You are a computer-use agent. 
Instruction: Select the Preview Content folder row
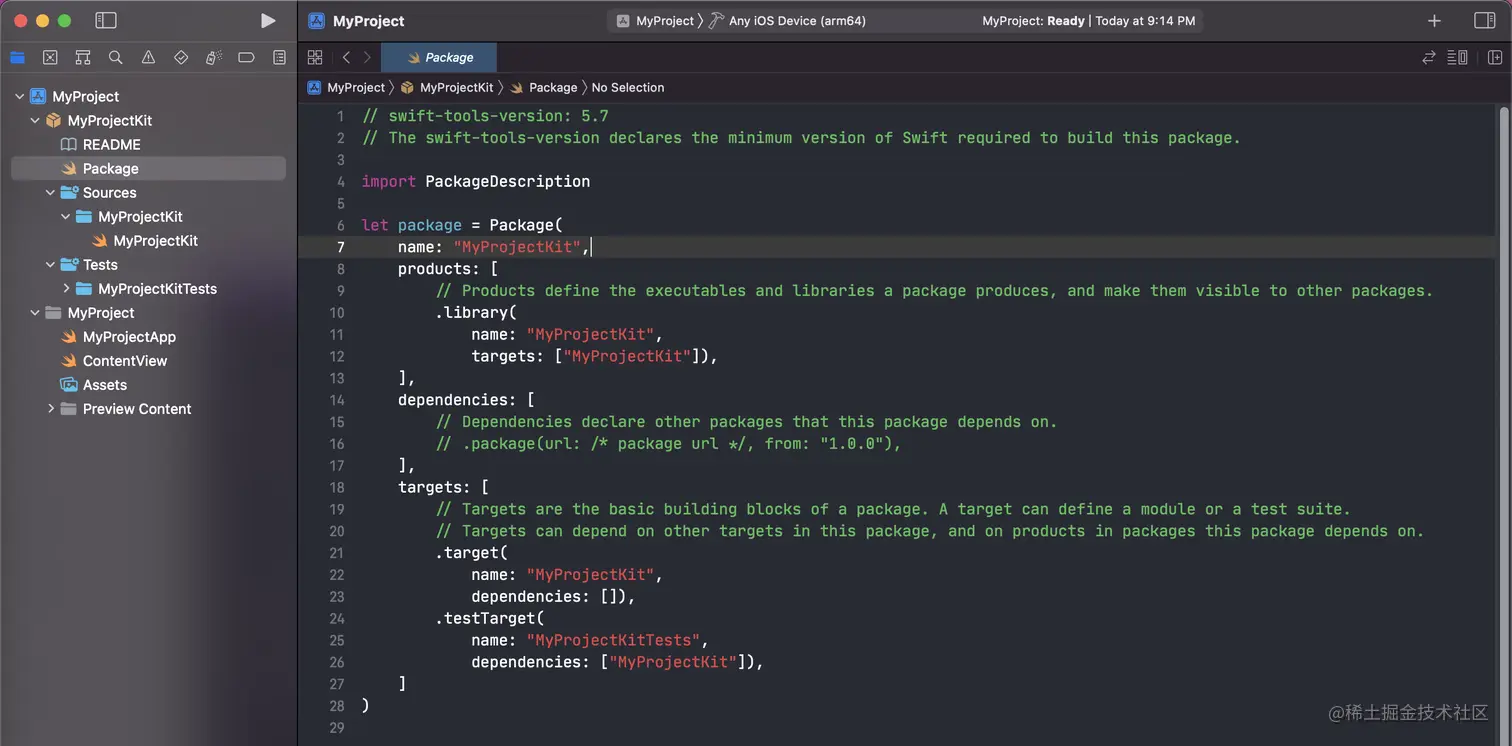pos(148,409)
